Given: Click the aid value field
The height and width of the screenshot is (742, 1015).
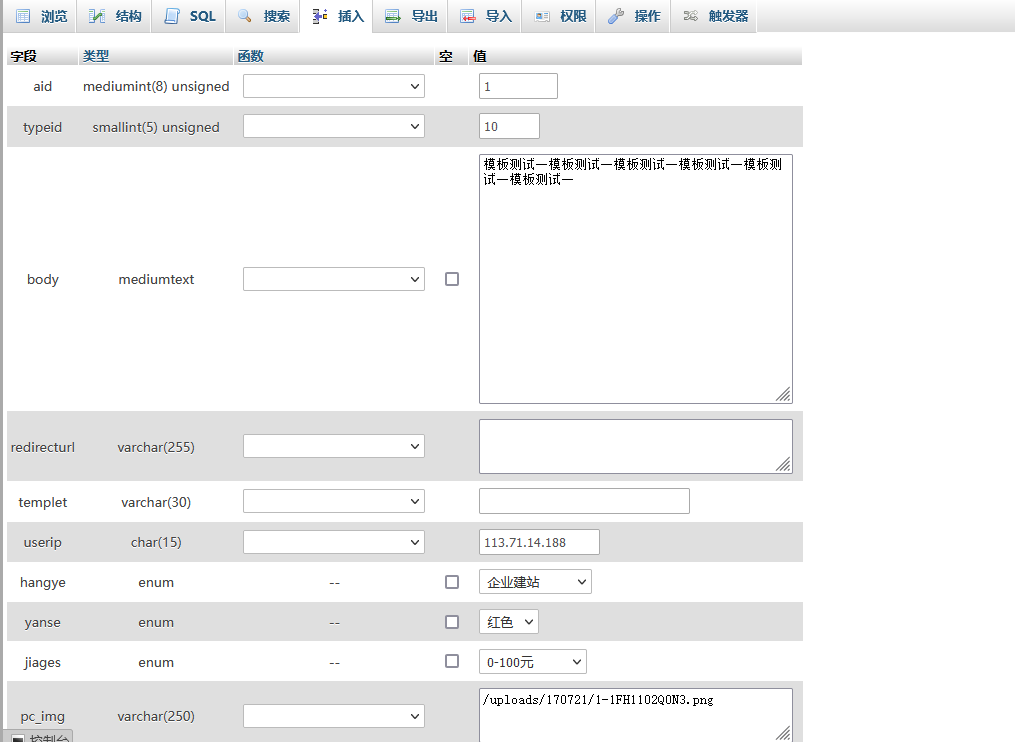Looking at the screenshot, I should tap(519, 86).
